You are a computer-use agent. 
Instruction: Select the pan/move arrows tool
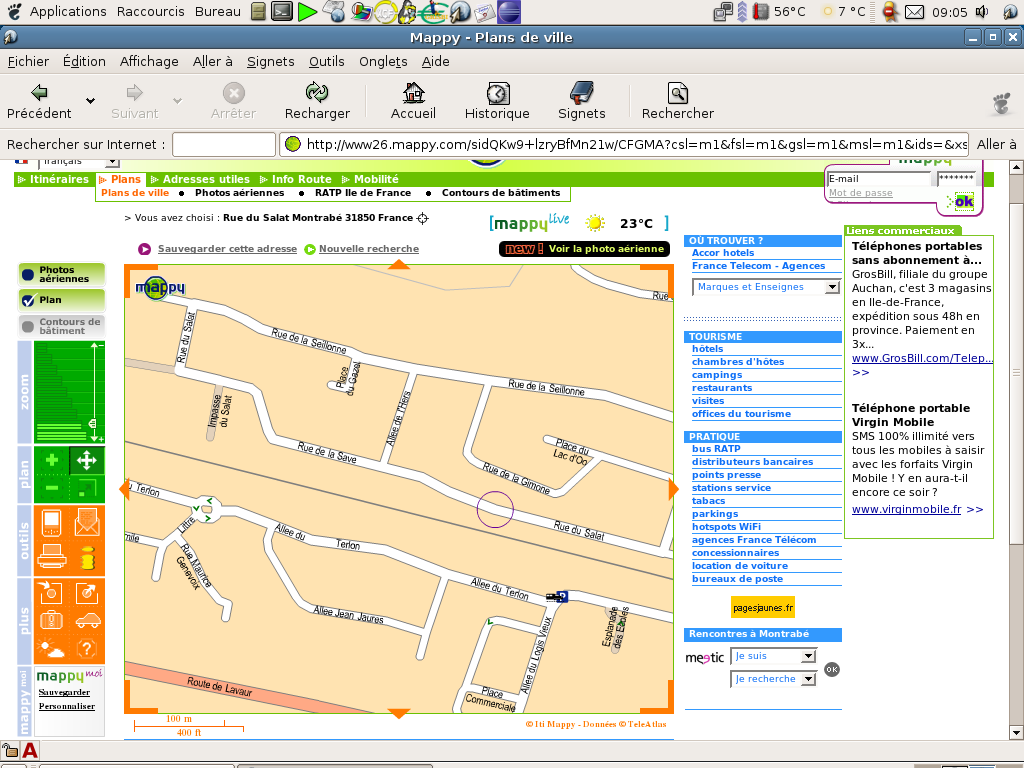pyautogui.click(x=87, y=460)
